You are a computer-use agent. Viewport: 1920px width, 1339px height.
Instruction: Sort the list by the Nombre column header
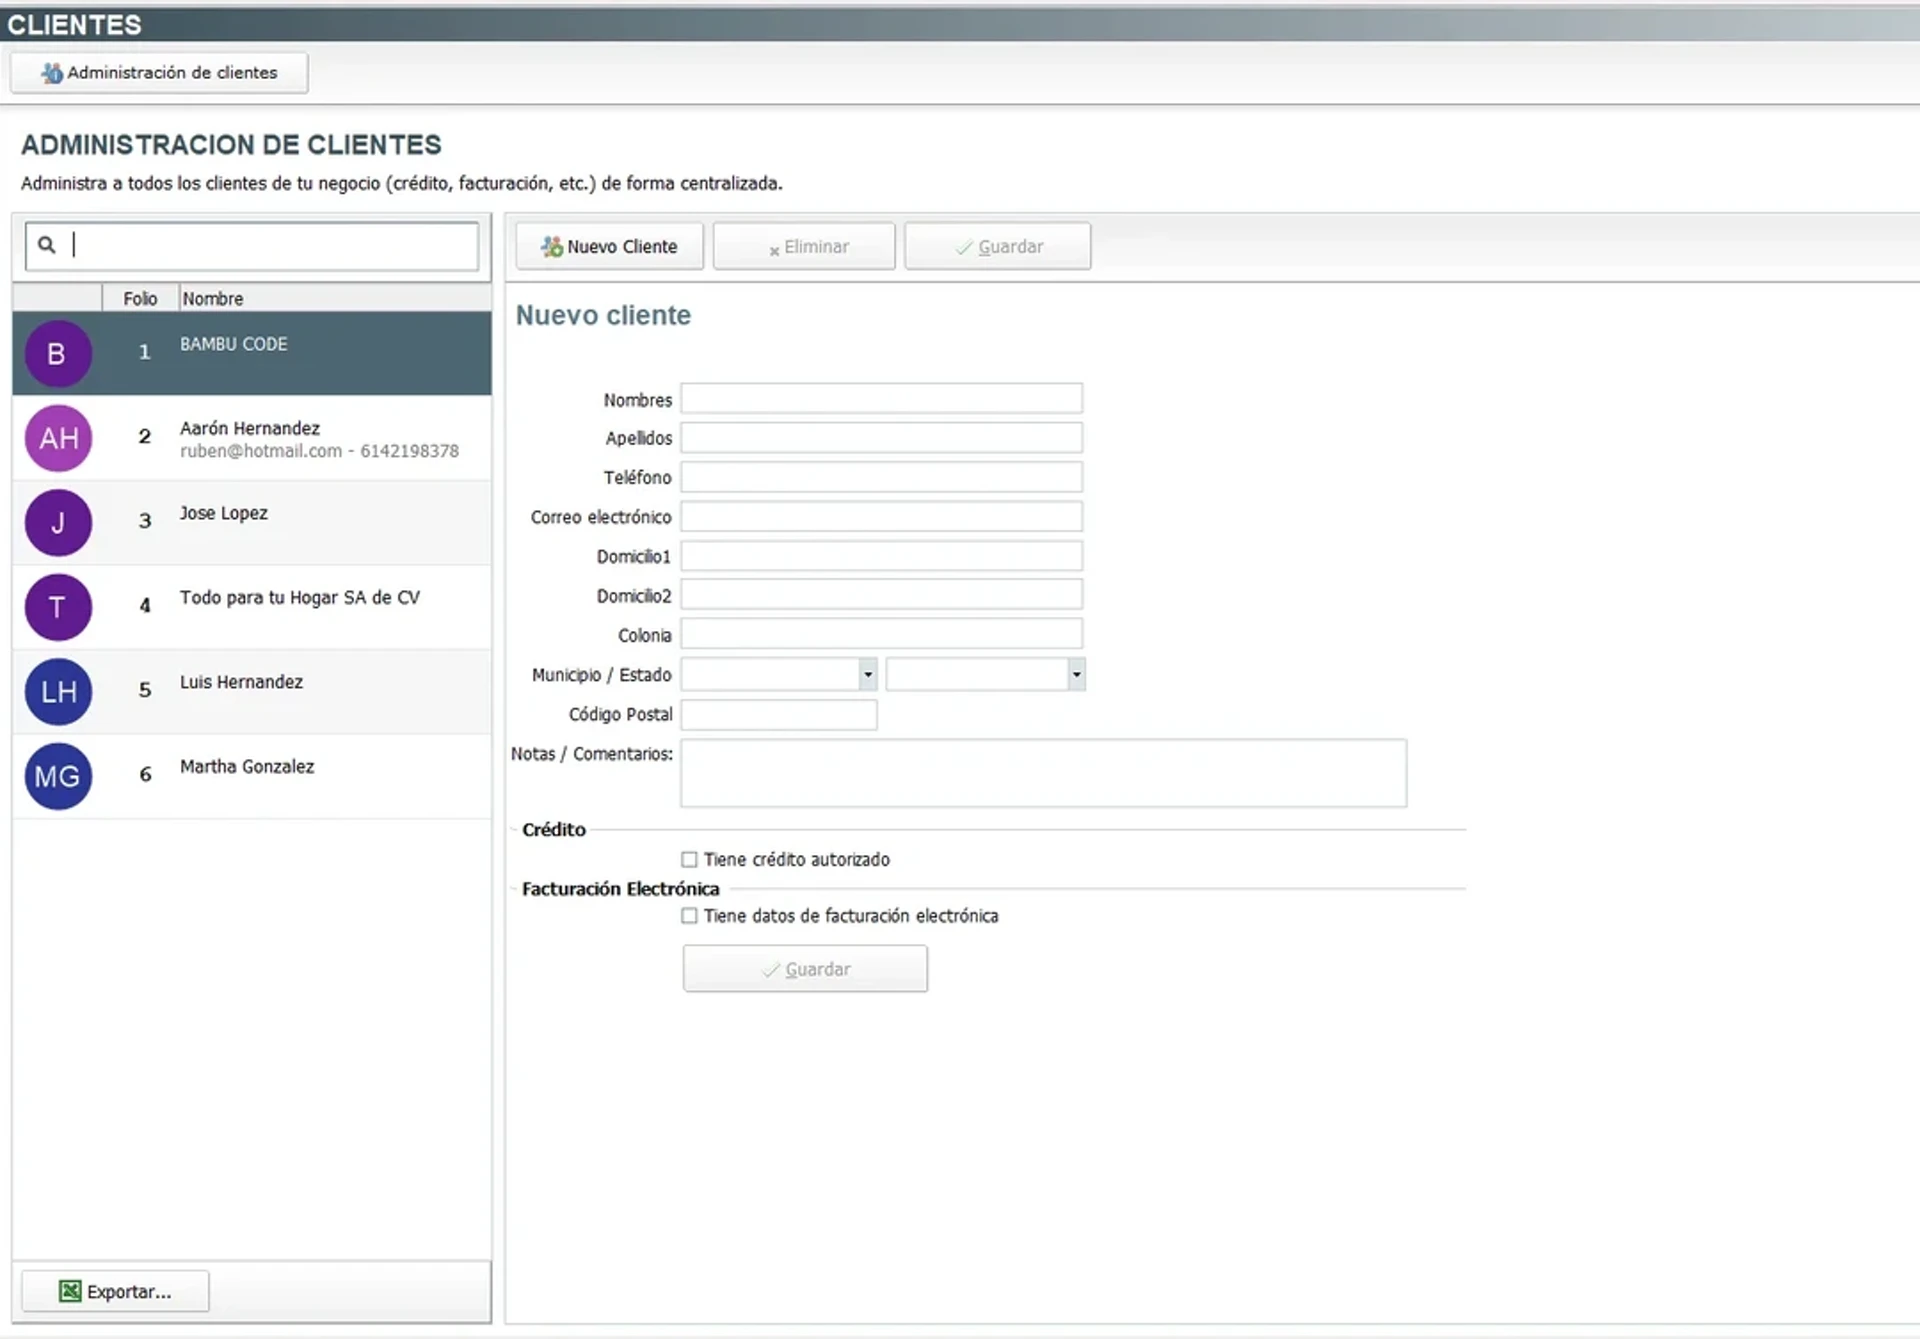(x=213, y=299)
